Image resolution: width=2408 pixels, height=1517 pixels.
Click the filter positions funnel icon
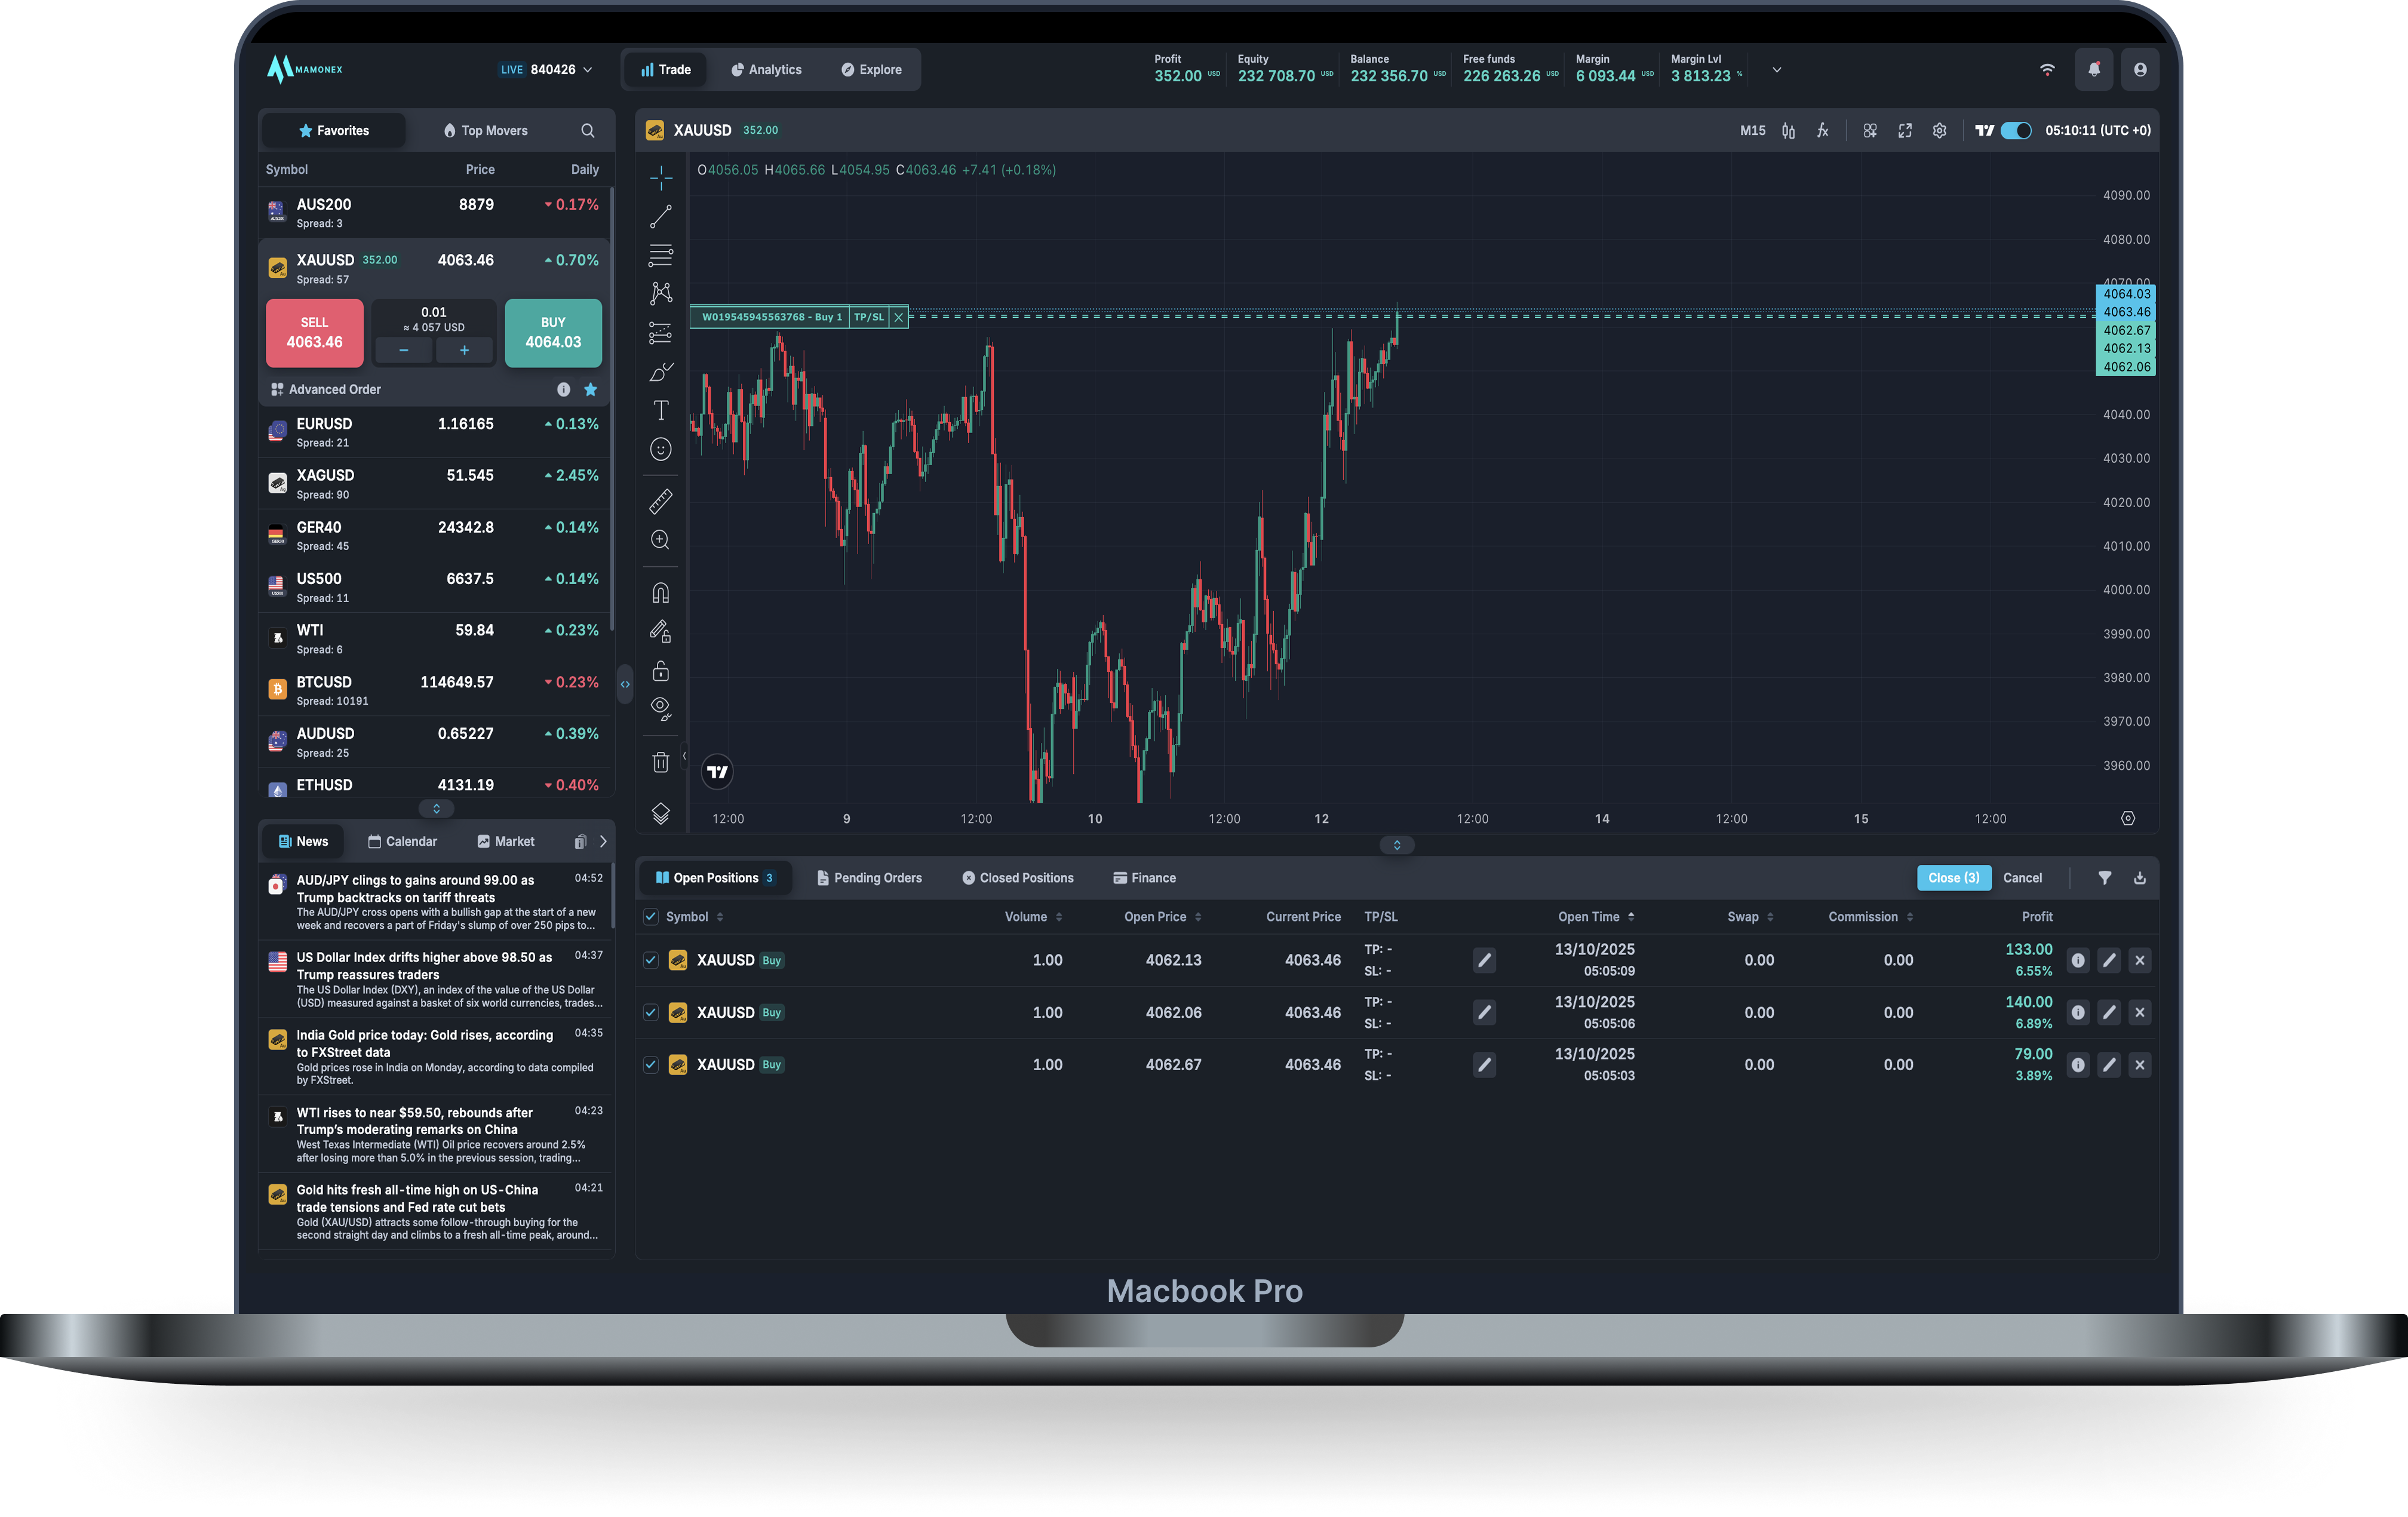pos(2104,878)
